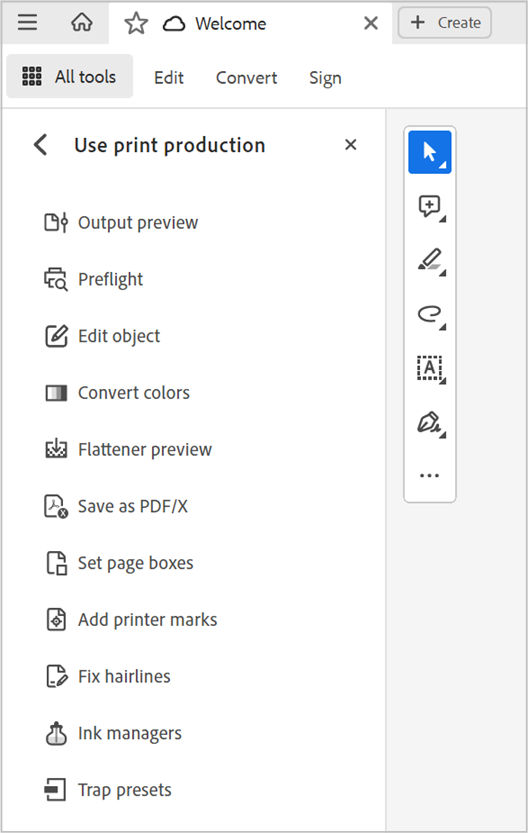Open Set page boxes
The width and height of the screenshot is (528, 833).
[x=135, y=564]
